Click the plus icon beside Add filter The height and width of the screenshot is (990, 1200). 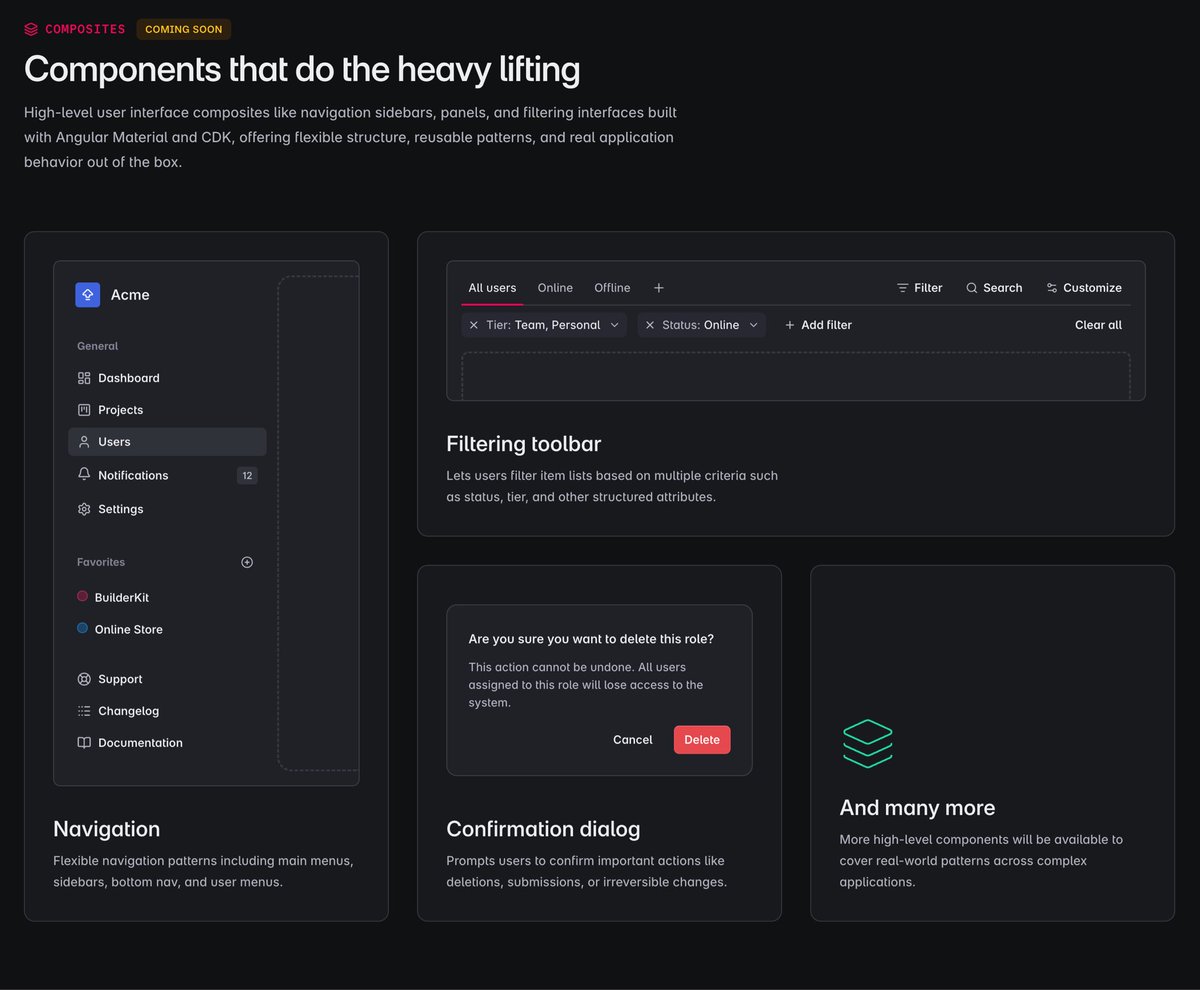(790, 325)
